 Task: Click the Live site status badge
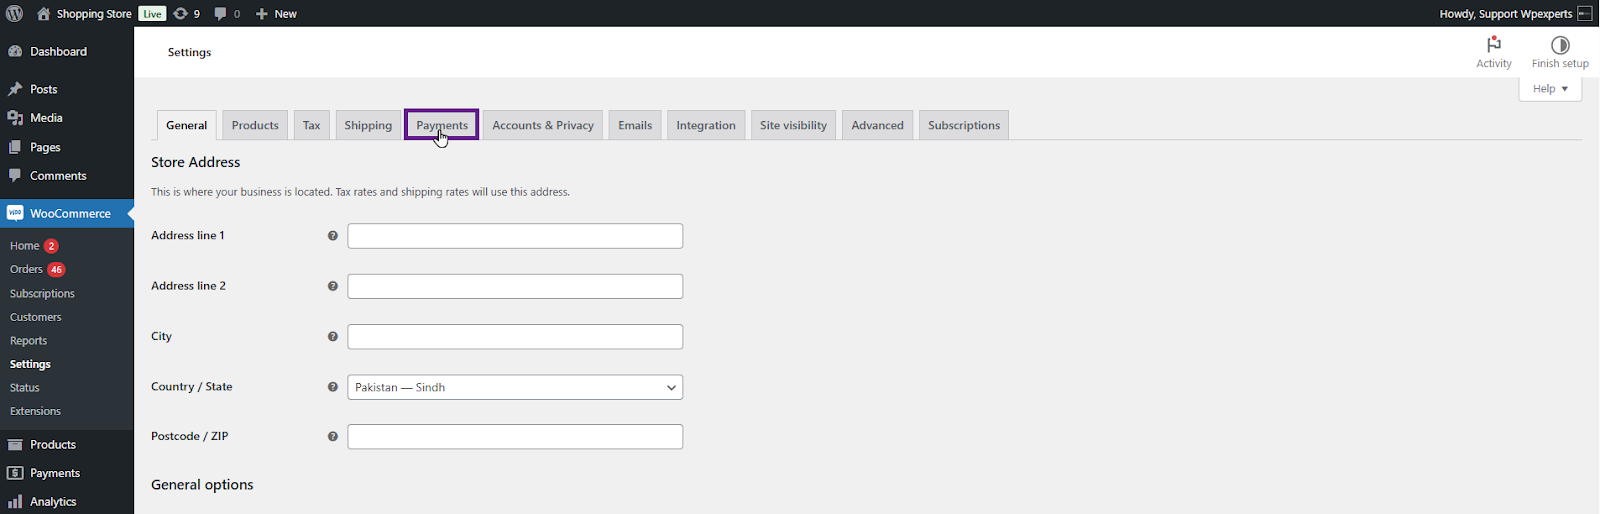[x=152, y=14]
